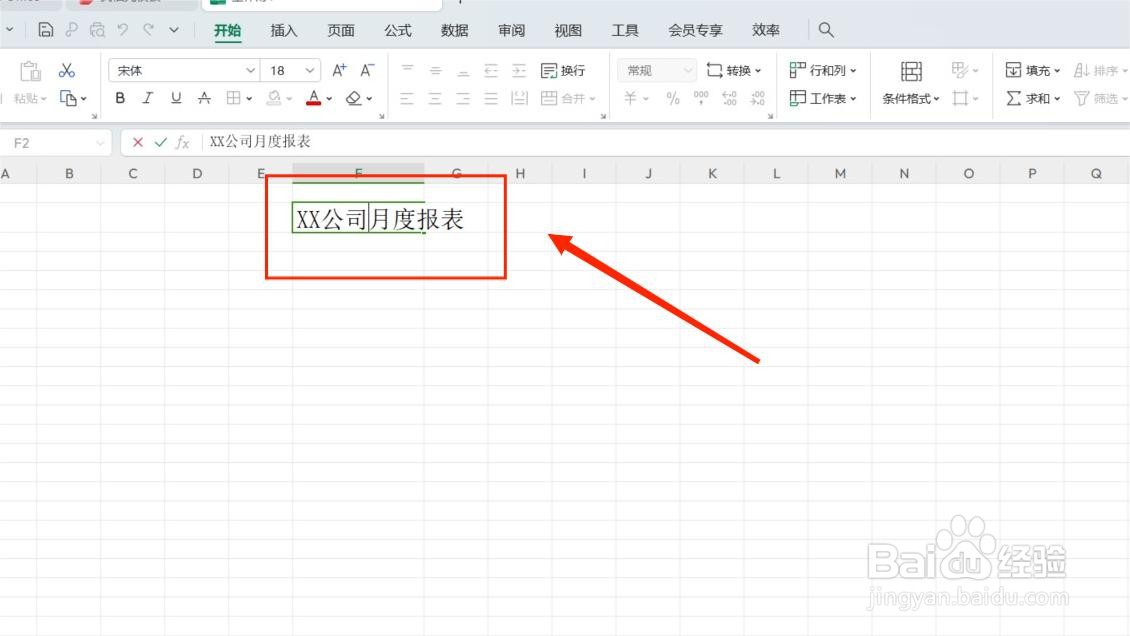1130x636 pixels.
Task: Increase font size with the A+ icon
Action: (339, 70)
